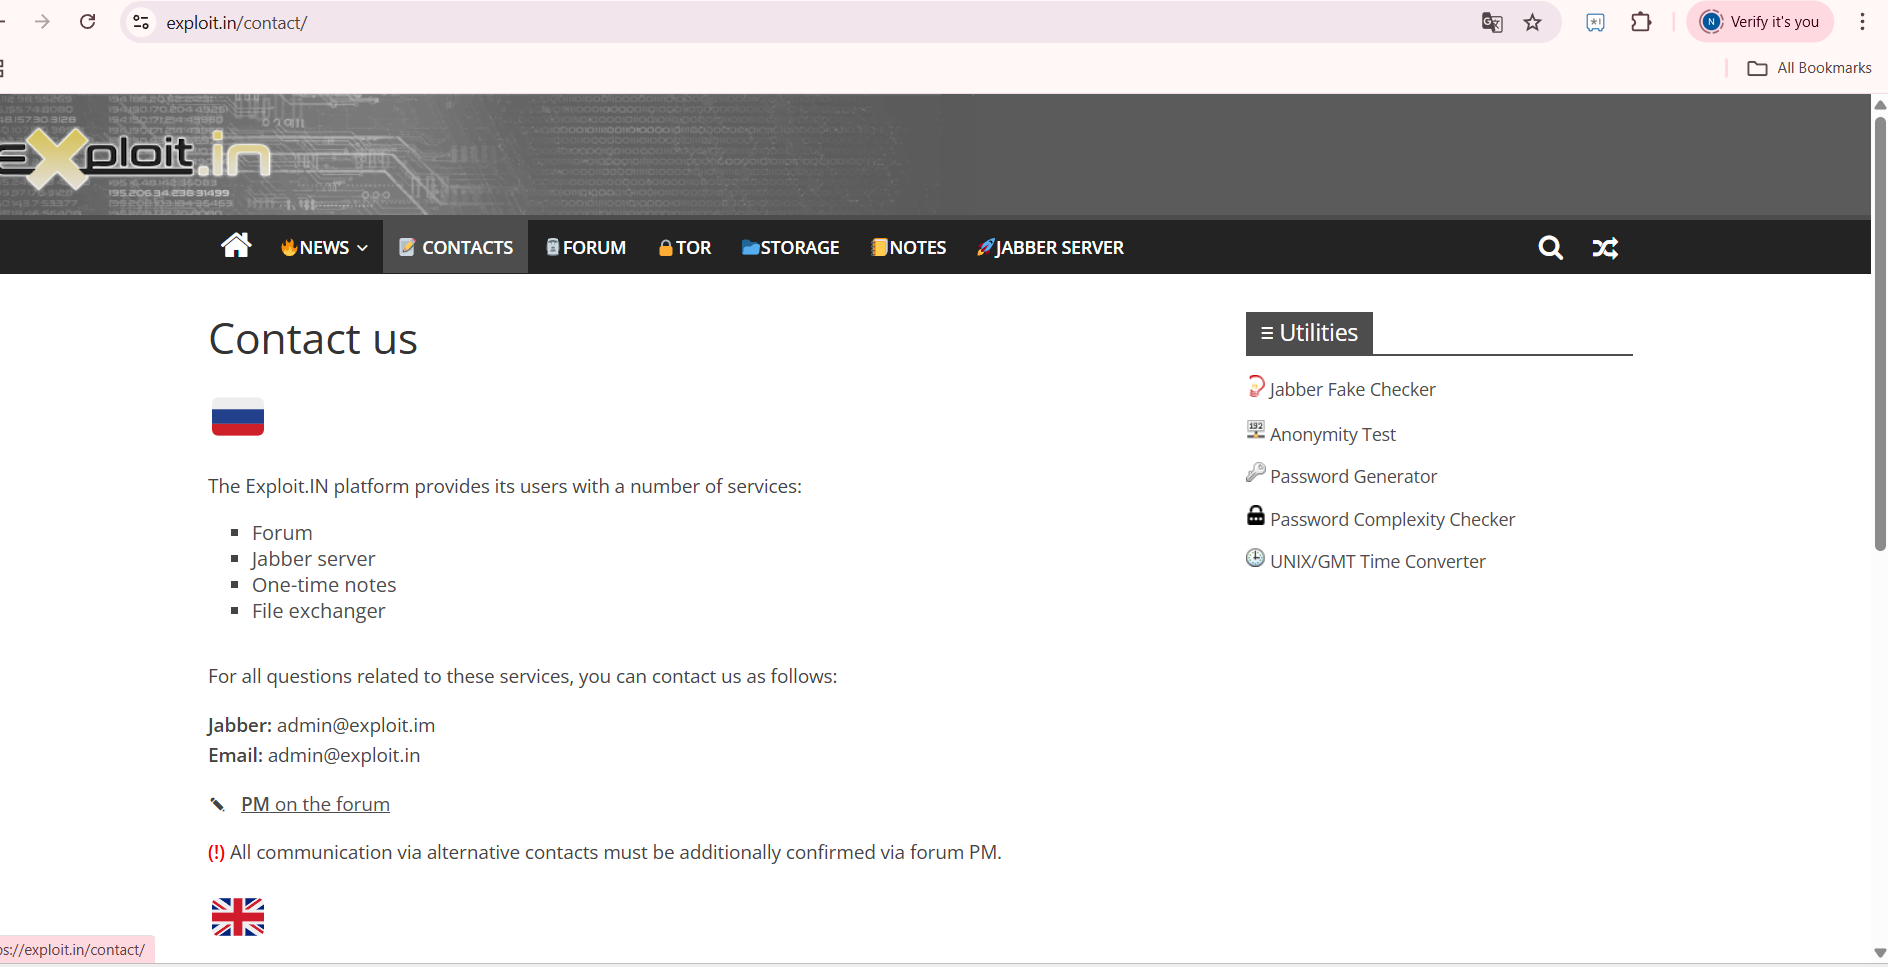This screenshot has width=1888, height=967.
Task: Go forward using the browser arrow
Action: click(x=42, y=22)
